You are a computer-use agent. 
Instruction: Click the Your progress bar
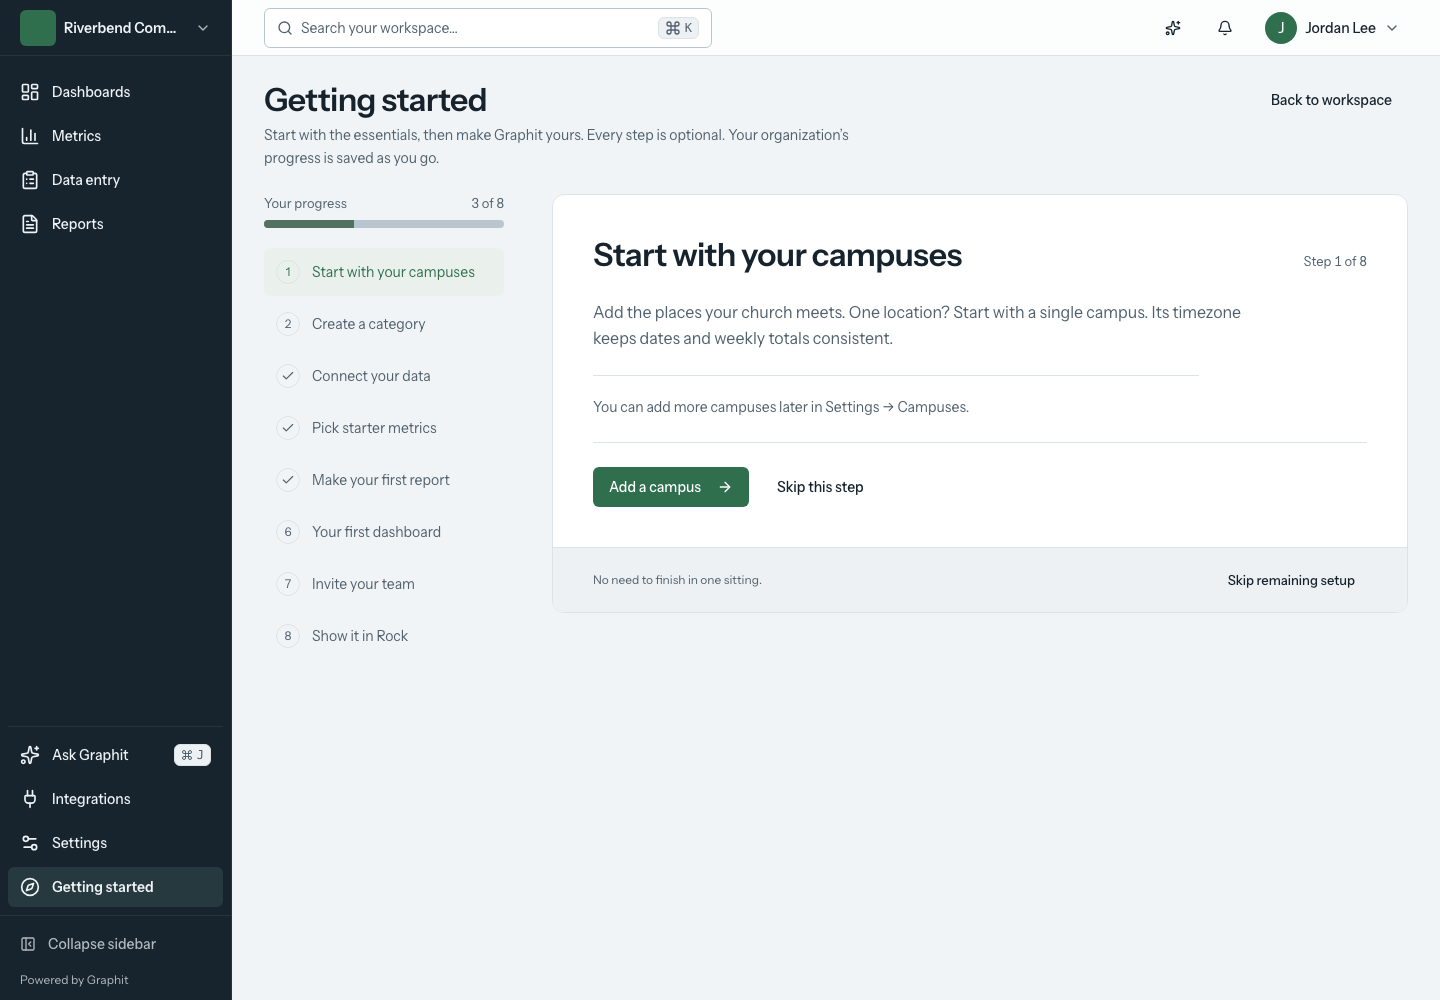tap(384, 224)
